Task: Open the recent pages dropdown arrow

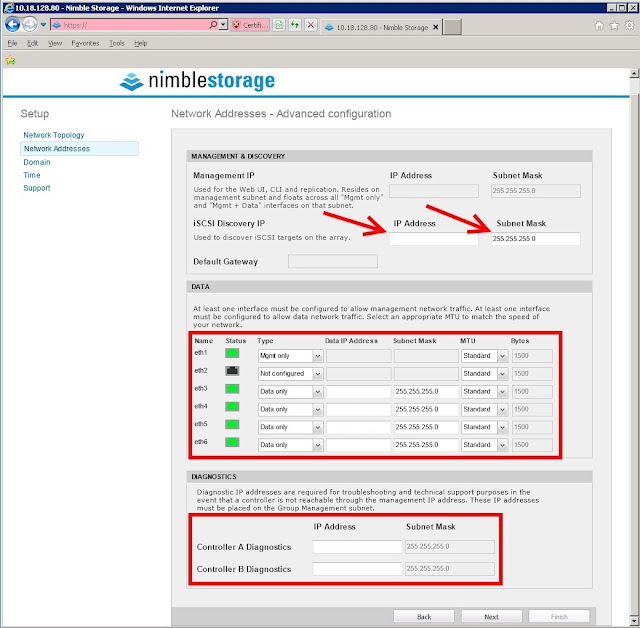Action: 43,25
